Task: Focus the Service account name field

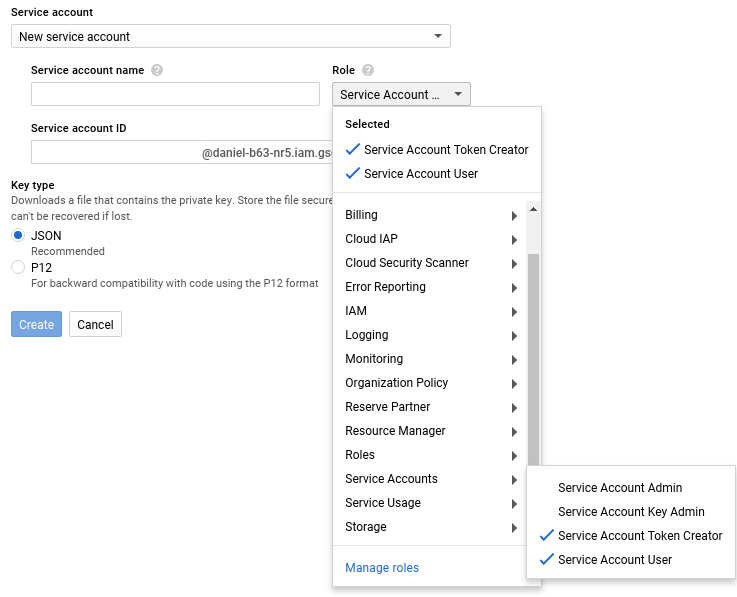Action: click(x=175, y=95)
